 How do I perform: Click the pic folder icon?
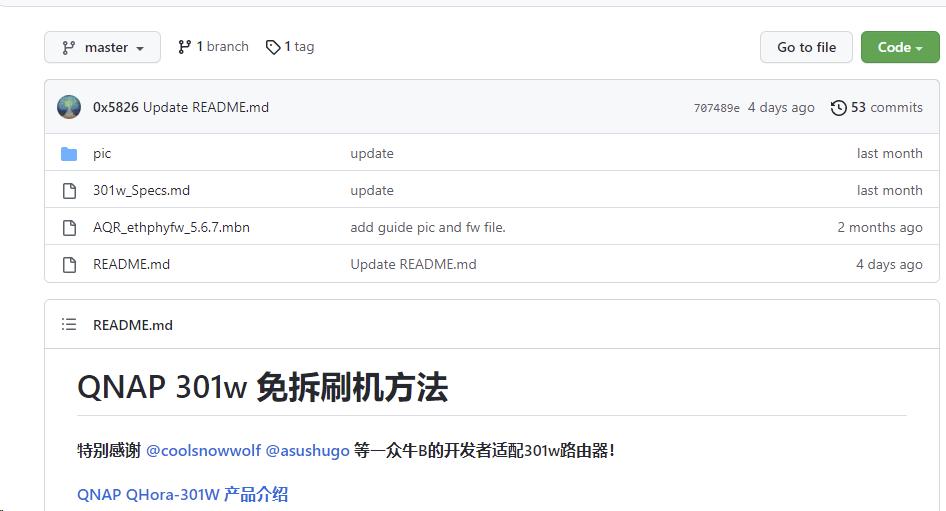[69, 154]
